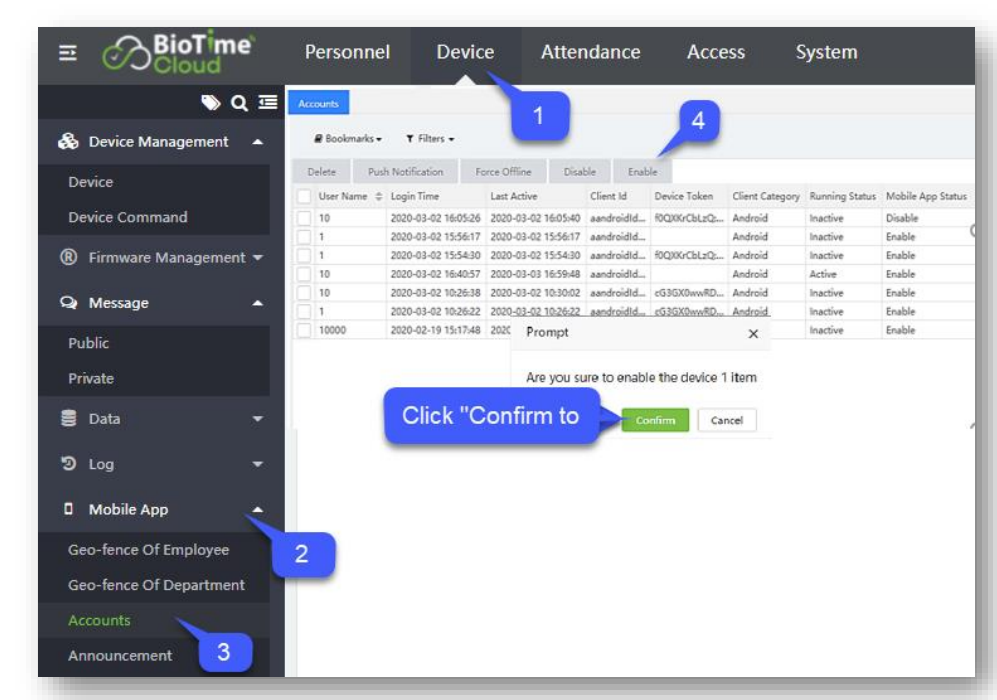
Task: Click the Data database icon in sidebar
Action: [x=68, y=419]
